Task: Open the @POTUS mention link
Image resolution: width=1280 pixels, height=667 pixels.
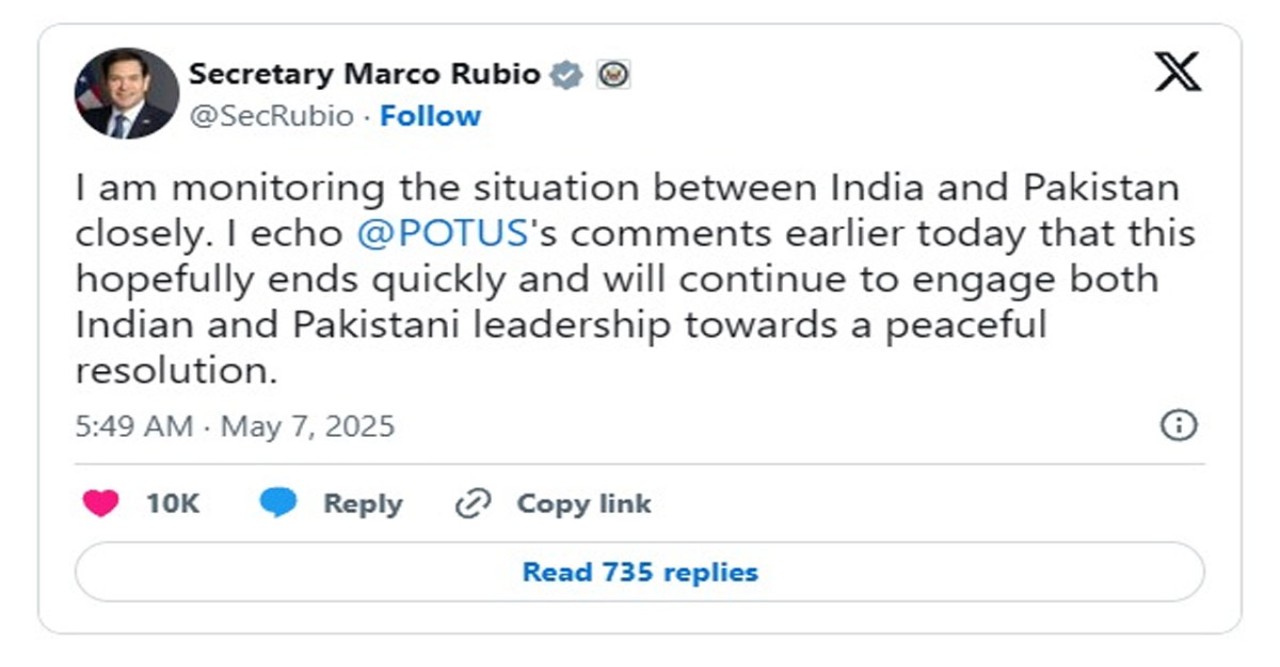Action: pyautogui.click(x=442, y=233)
